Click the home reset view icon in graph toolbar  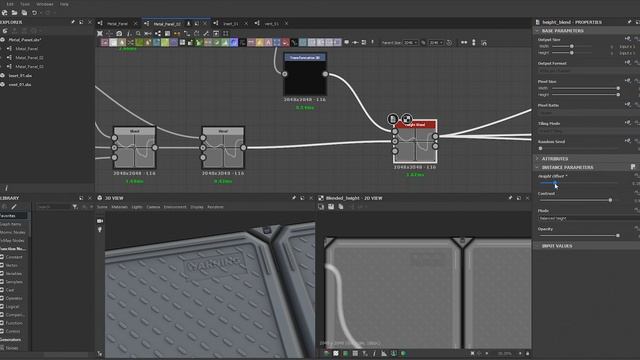tap(484, 42)
